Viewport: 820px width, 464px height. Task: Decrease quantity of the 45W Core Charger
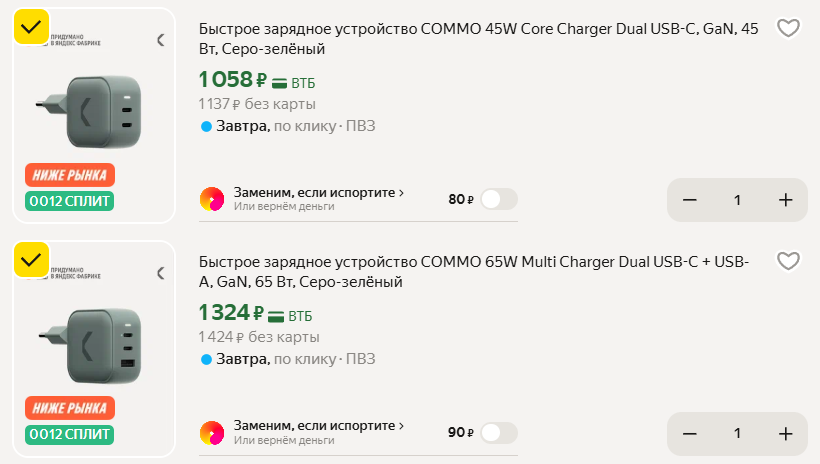(690, 200)
